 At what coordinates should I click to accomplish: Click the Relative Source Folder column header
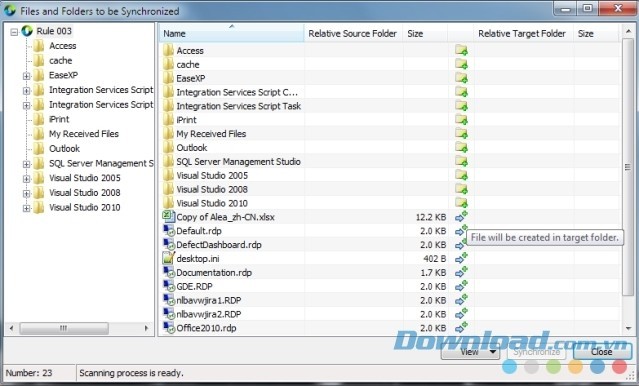pos(353,33)
